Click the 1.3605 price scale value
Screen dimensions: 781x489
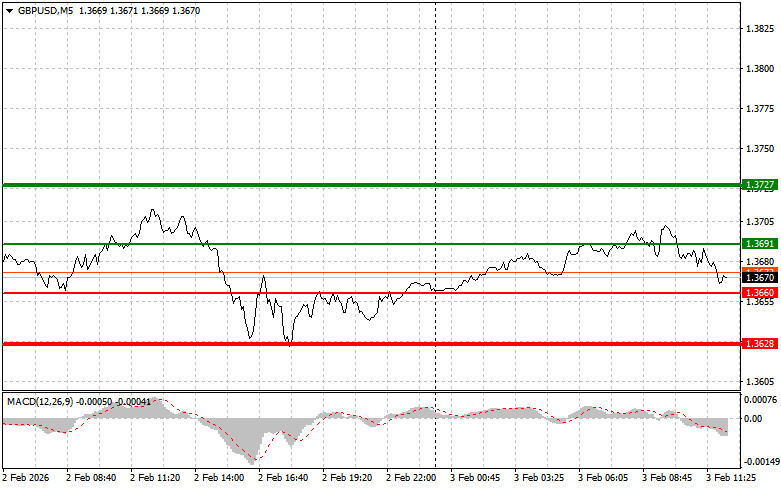(760, 382)
